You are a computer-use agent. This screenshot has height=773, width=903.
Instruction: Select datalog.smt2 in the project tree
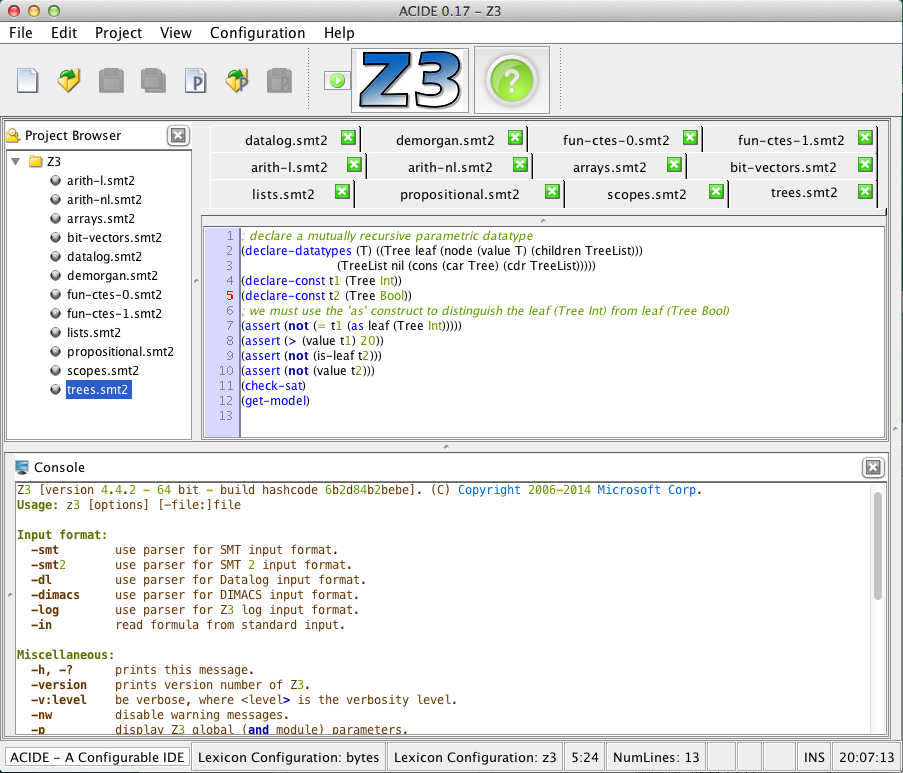[104, 256]
